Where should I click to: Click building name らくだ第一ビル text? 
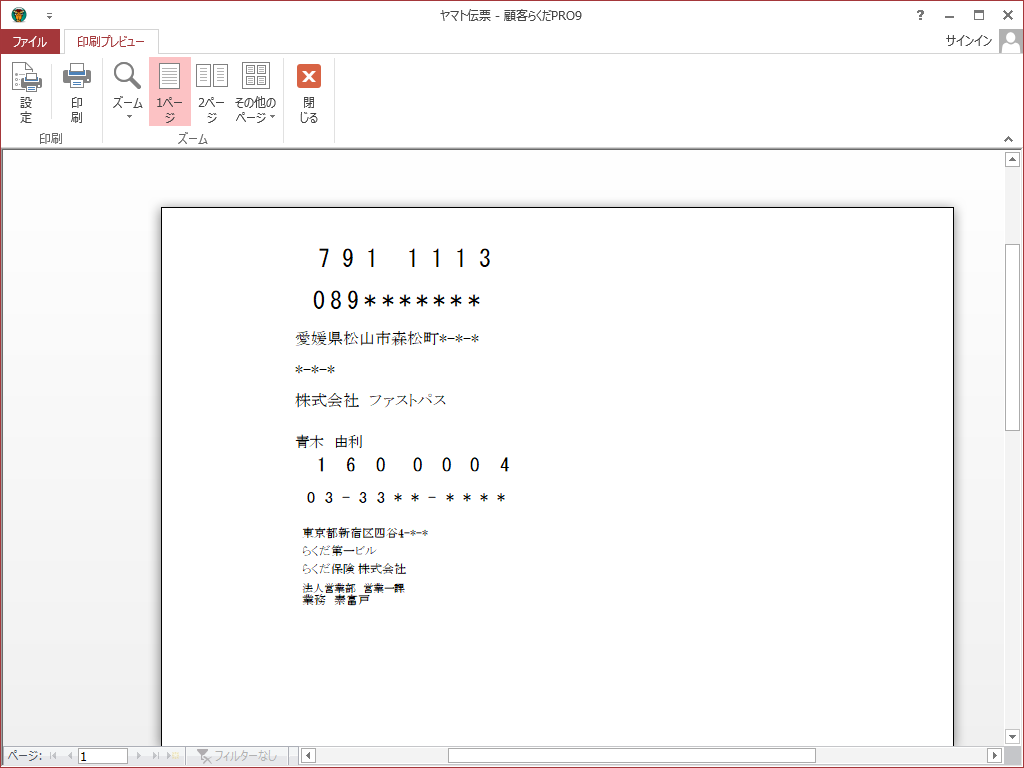339,551
